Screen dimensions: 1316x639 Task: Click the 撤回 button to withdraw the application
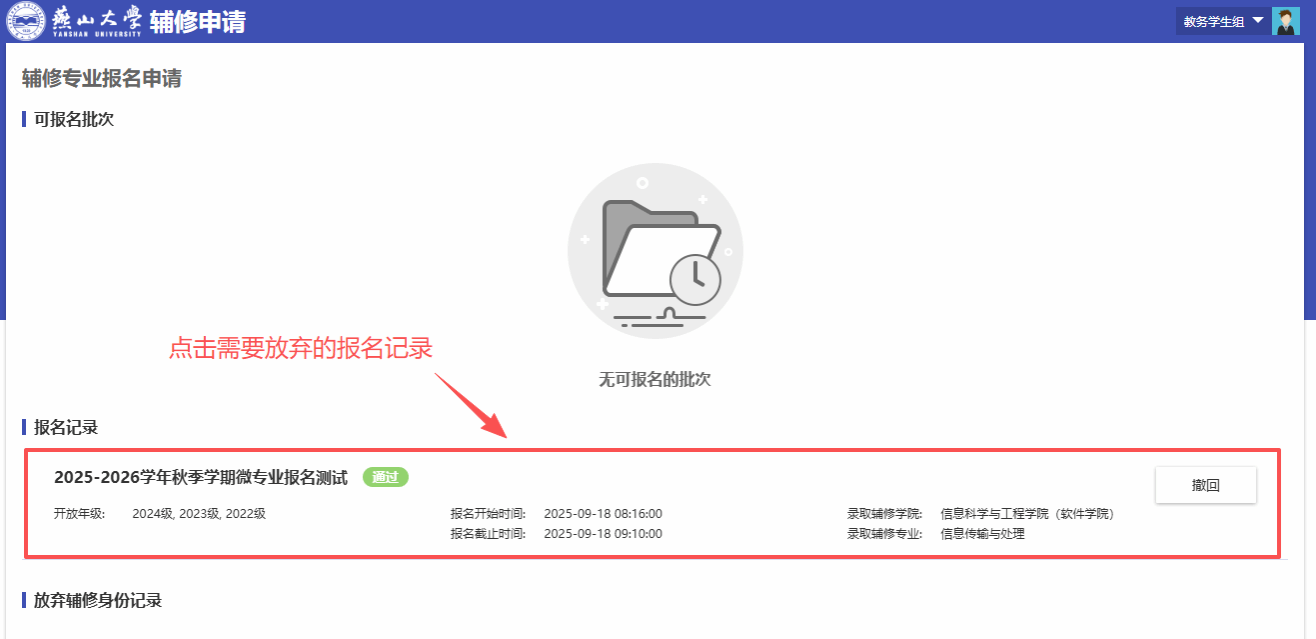(x=1205, y=485)
